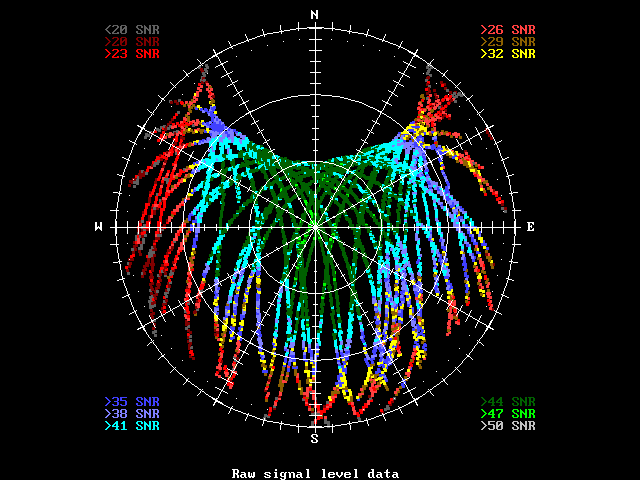Click the '>35 SNR' blue legend entry
Image resolution: width=640 pixels, height=480 pixels.
(132, 402)
